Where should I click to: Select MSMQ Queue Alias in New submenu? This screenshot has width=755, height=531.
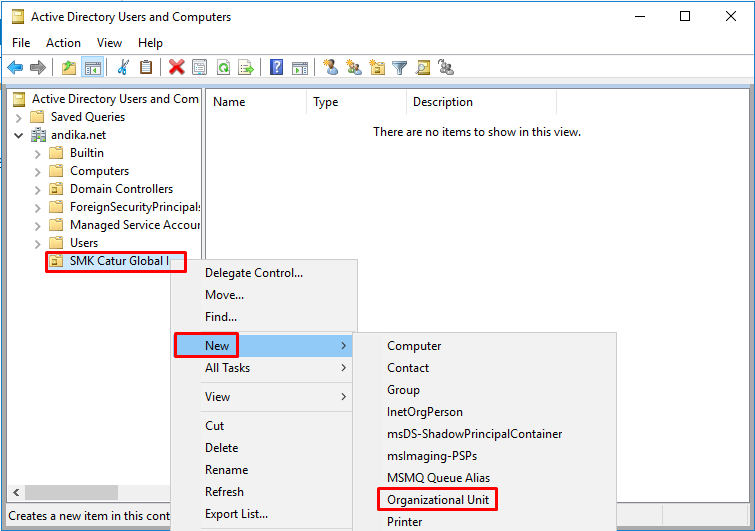tap(484, 478)
